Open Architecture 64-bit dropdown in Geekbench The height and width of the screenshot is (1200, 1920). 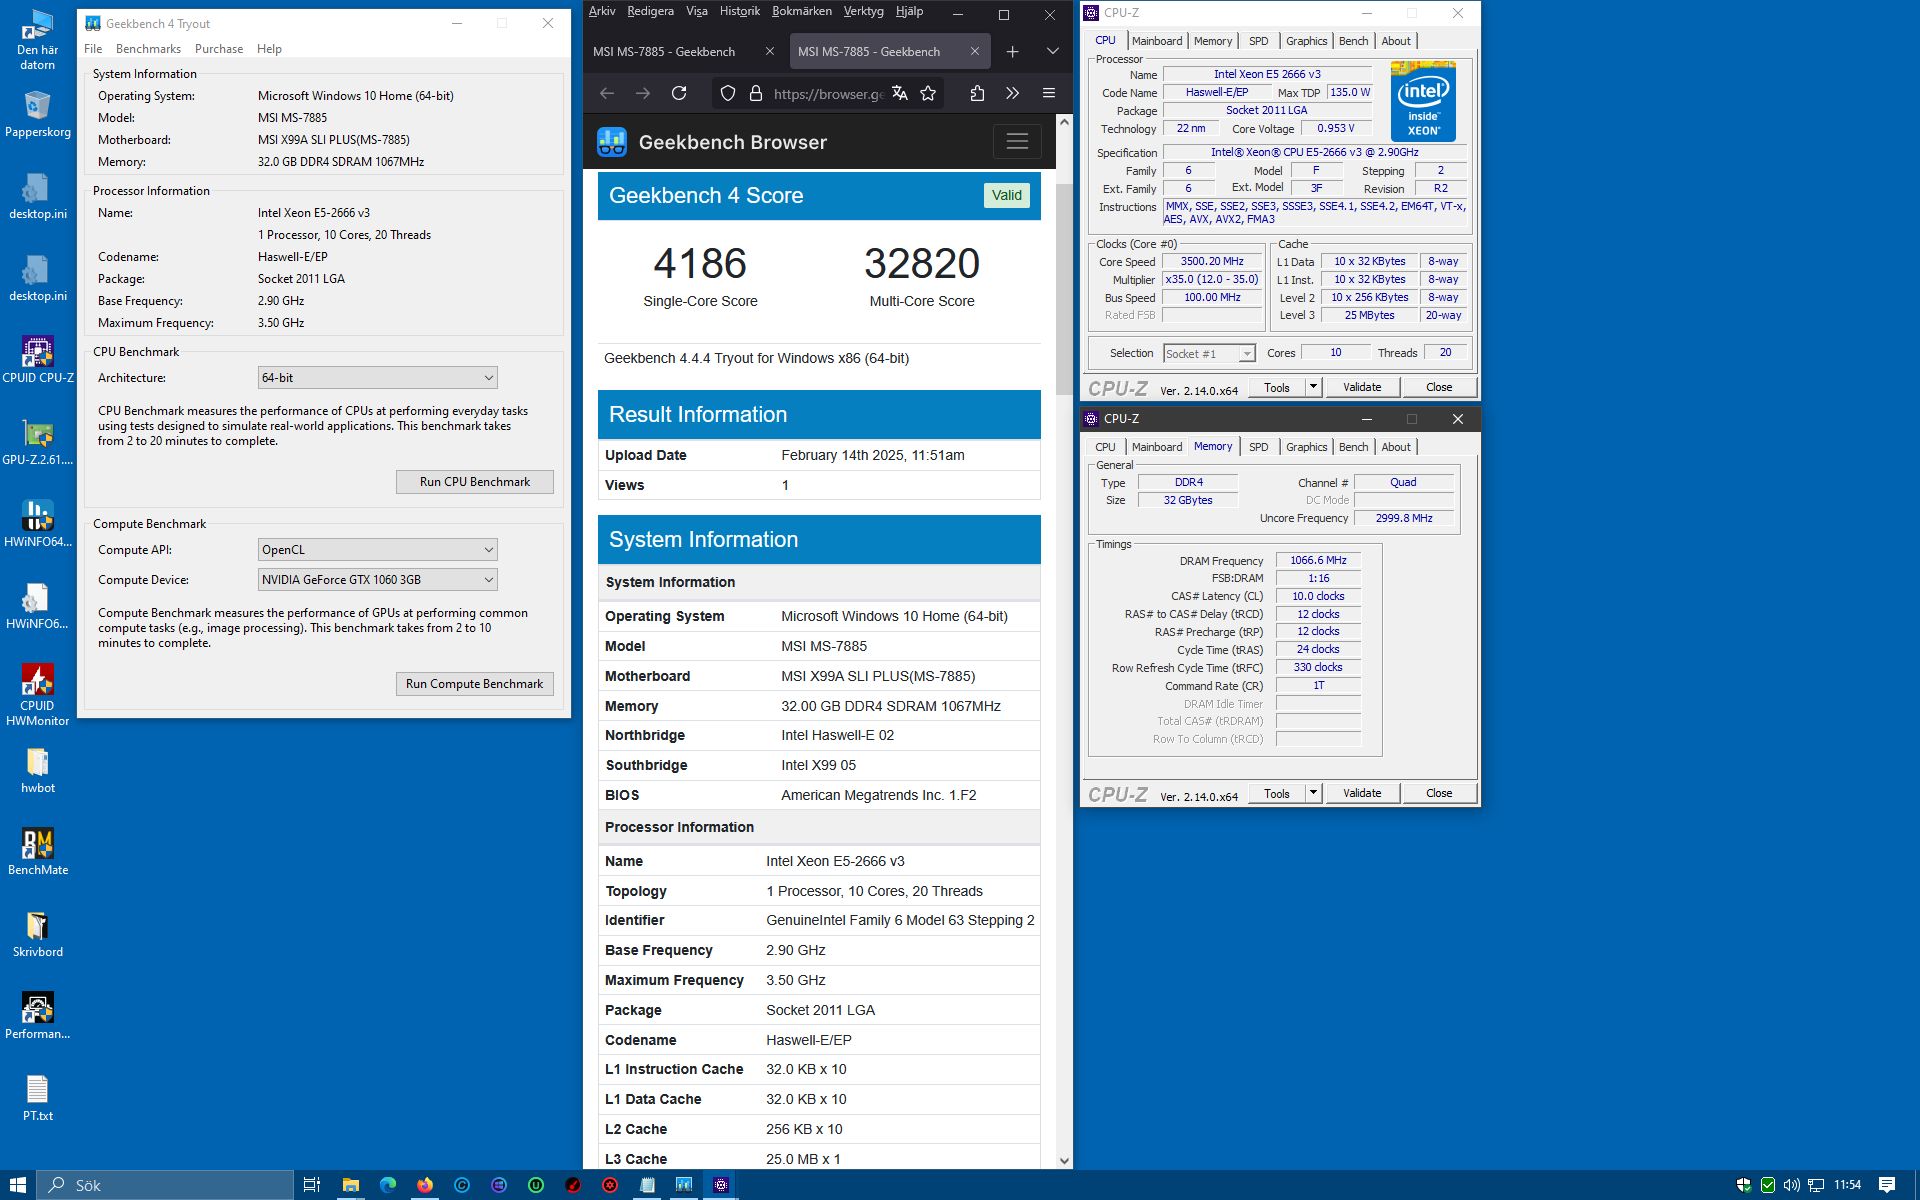tap(378, 378)
